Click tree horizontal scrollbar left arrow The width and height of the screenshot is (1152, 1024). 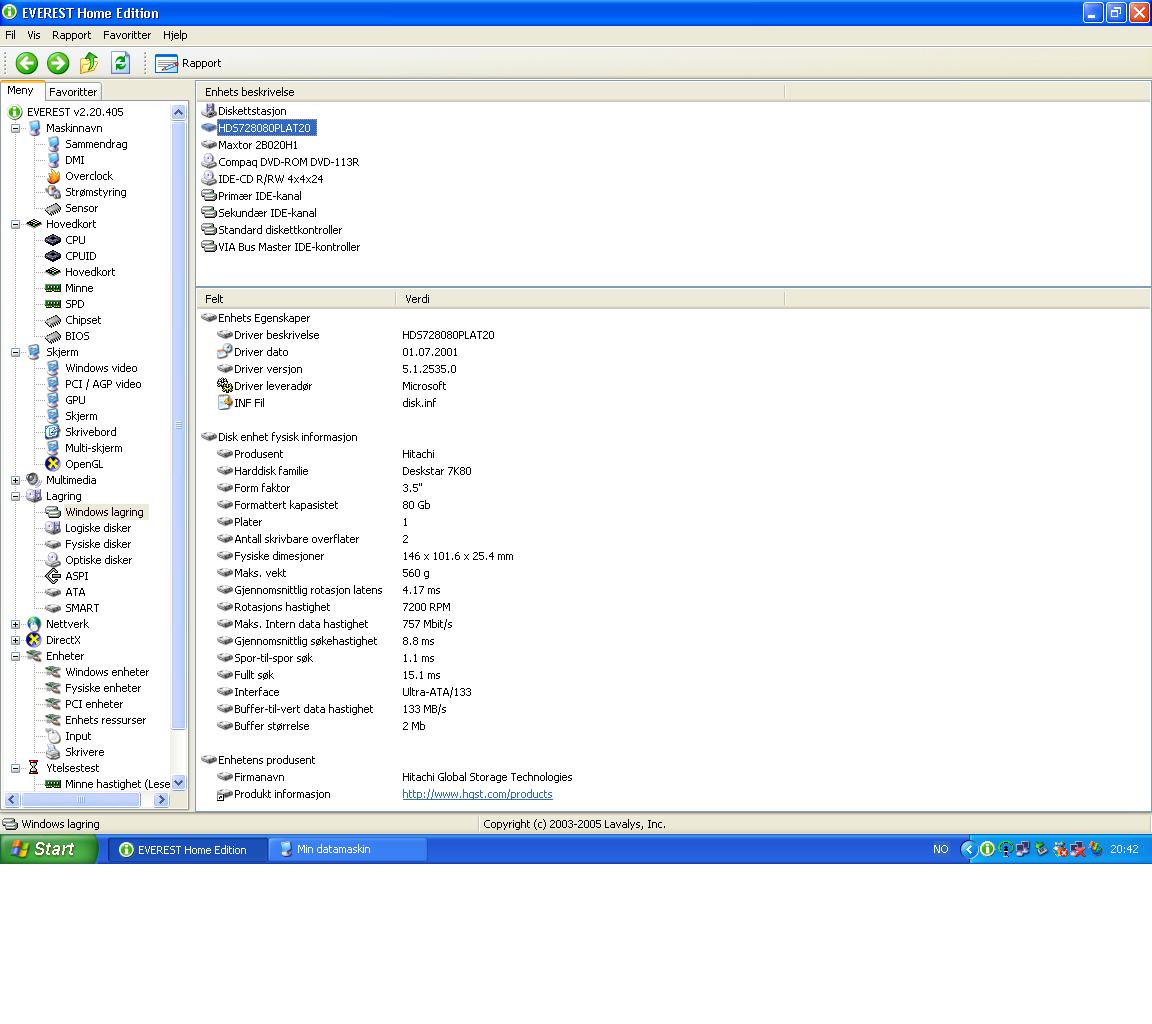click(12, 800)
